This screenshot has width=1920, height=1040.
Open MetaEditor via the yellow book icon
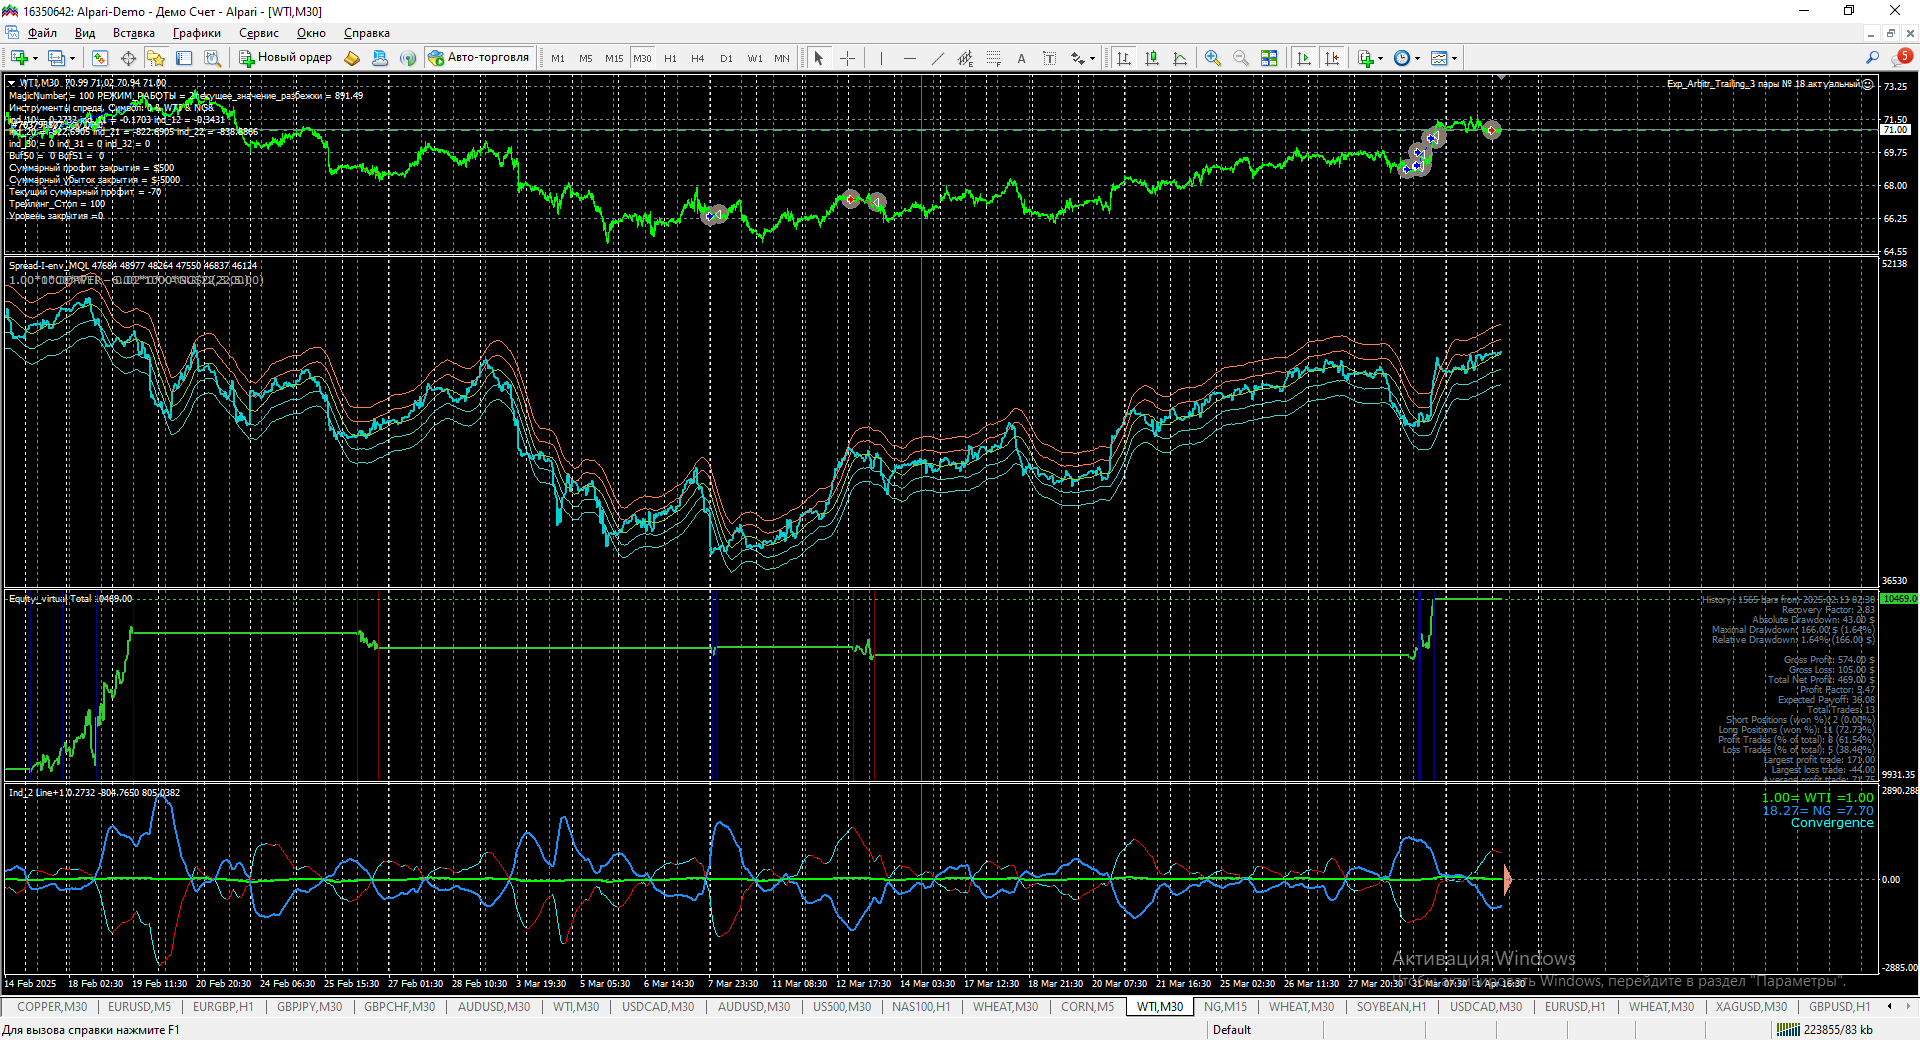pyautogui.click(x=352, y=58)
